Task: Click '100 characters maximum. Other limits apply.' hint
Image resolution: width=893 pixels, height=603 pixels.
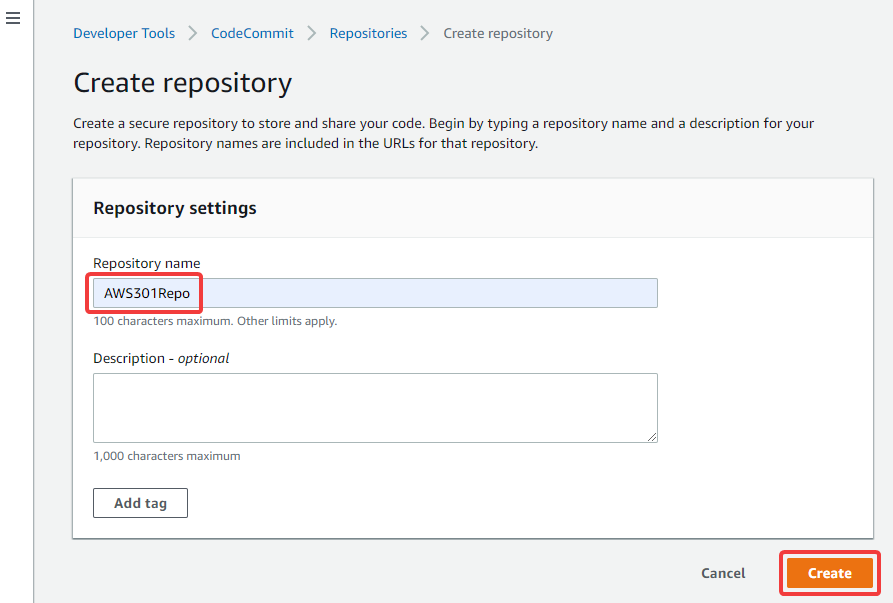Action: [215, 321]
